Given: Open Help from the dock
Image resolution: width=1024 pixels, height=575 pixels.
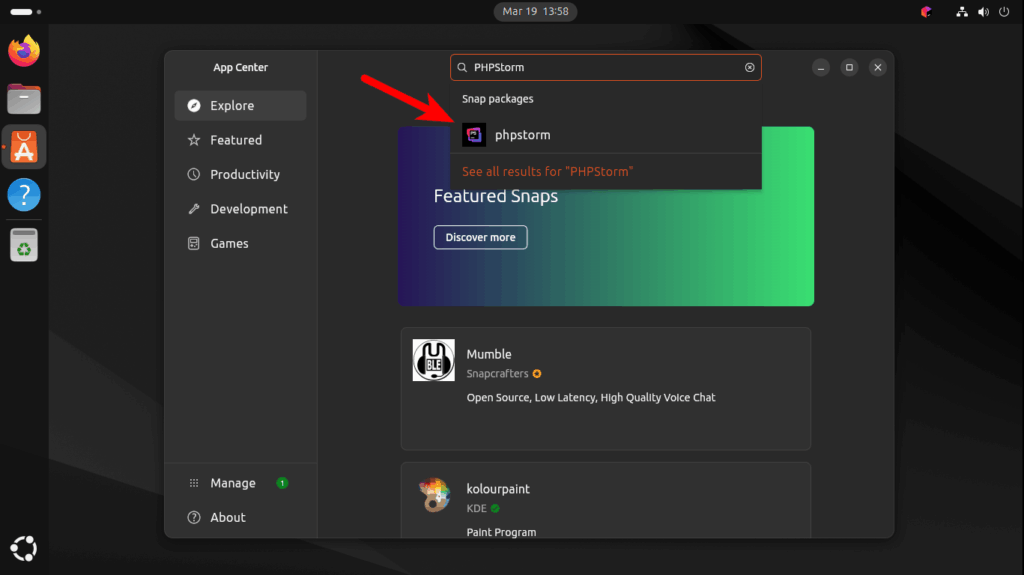Looking at the screenshot, I should click(24, 195).
